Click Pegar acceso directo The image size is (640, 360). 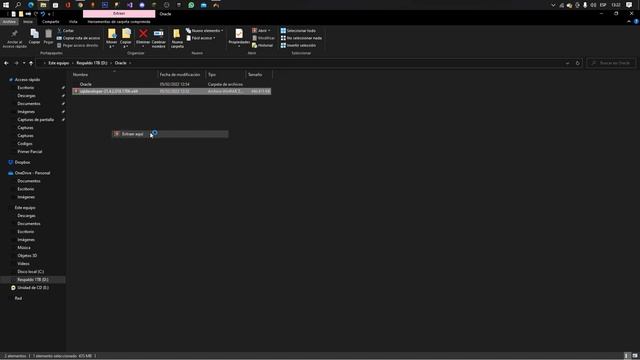click(x=78, y=45)
